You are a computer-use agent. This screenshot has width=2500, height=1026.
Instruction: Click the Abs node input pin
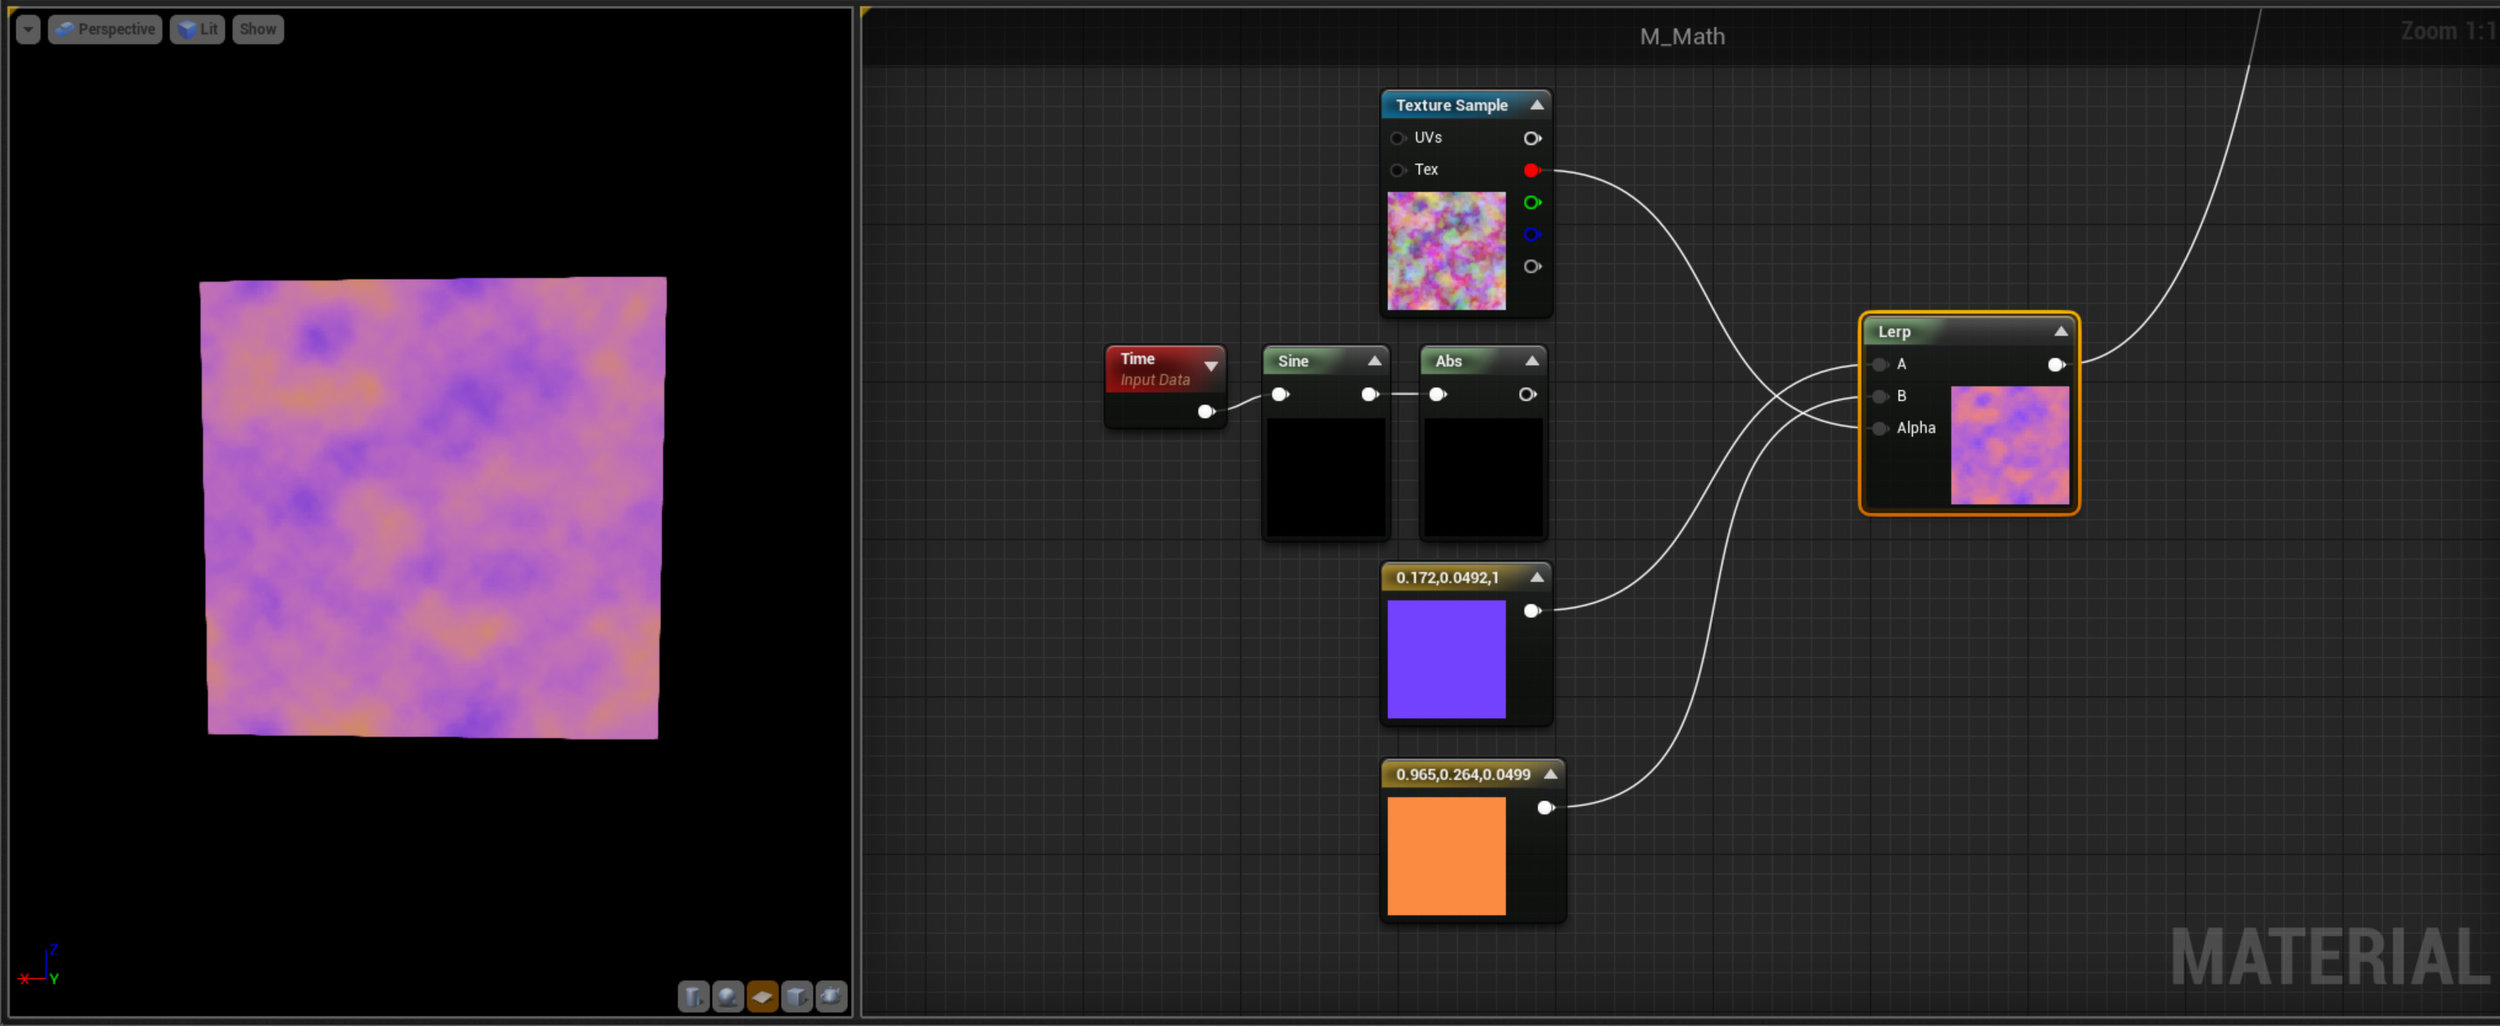(x=1437, y=394)
